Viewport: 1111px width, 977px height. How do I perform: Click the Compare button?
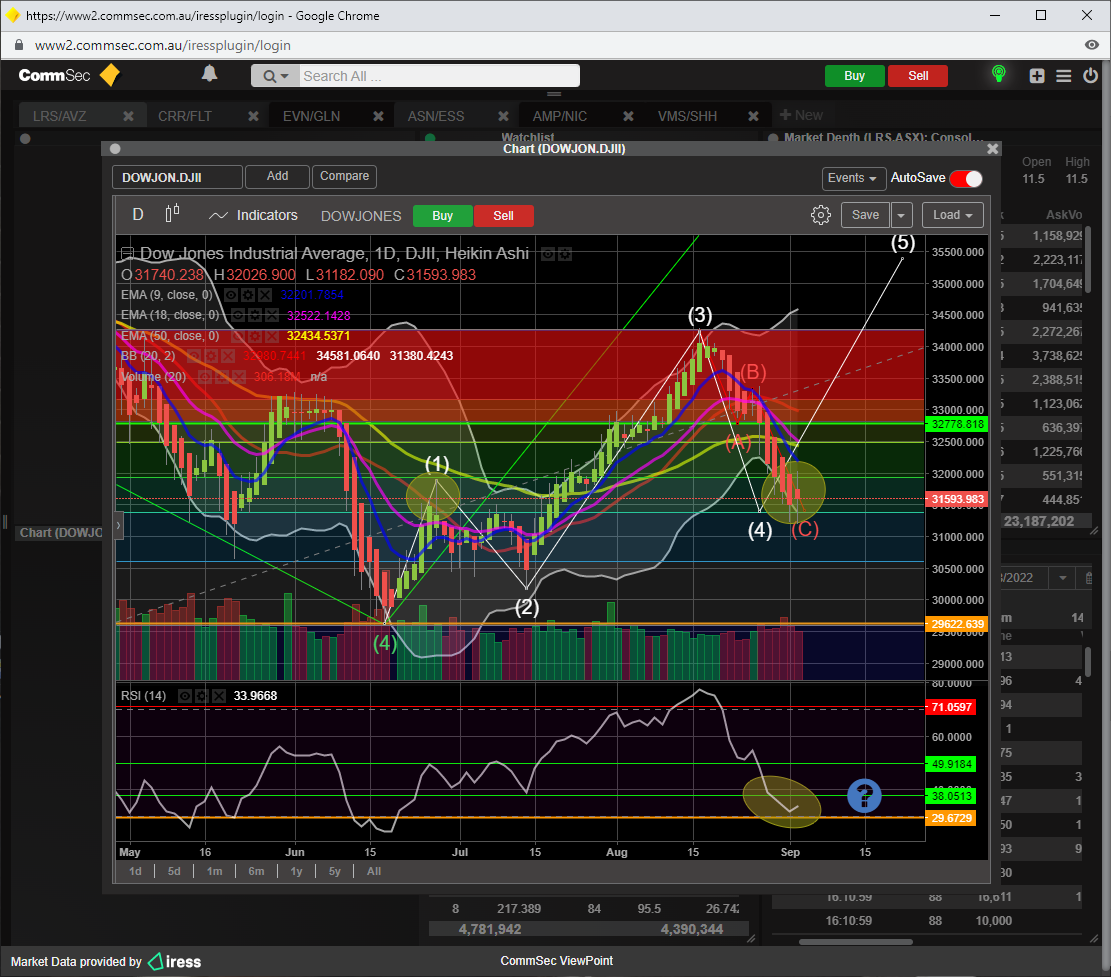tap(344, 176)
